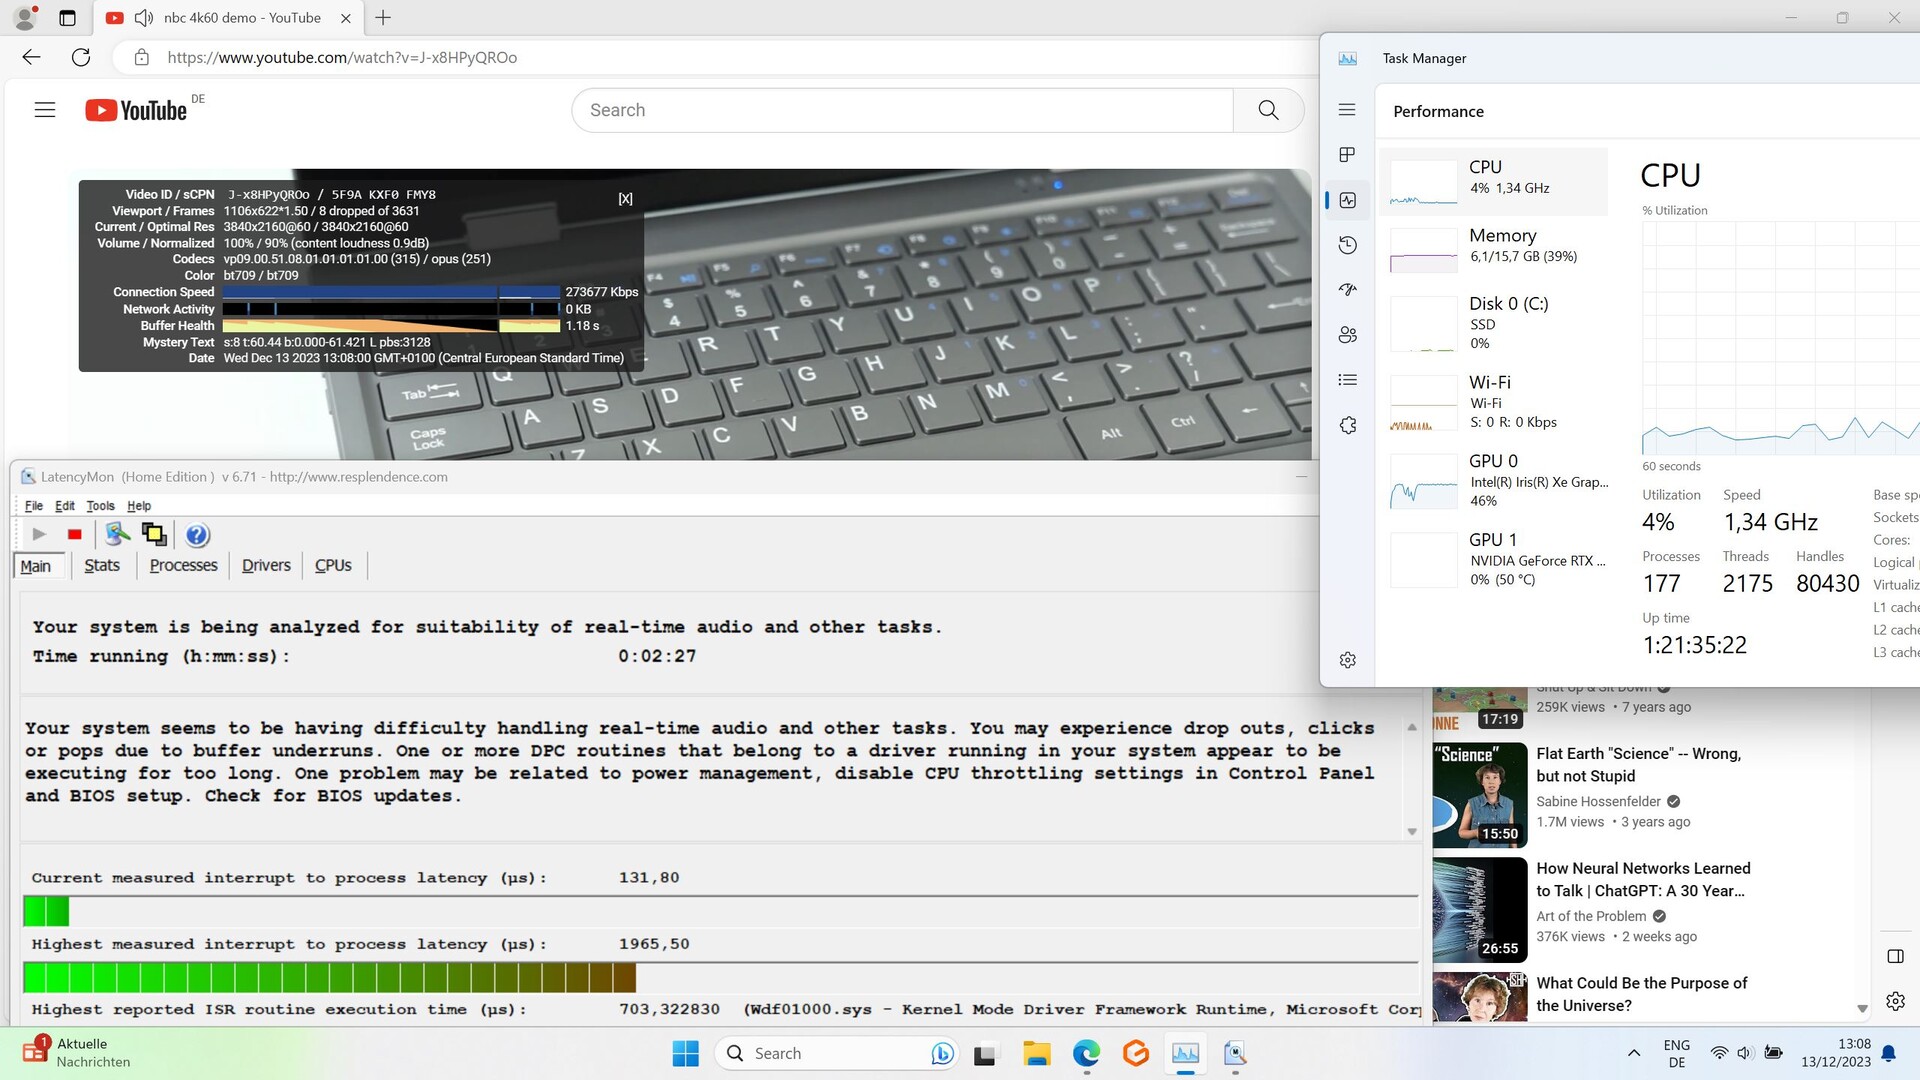
Task: Close the nbc 4k60 demo tab
Action: [x=345, y=18]
